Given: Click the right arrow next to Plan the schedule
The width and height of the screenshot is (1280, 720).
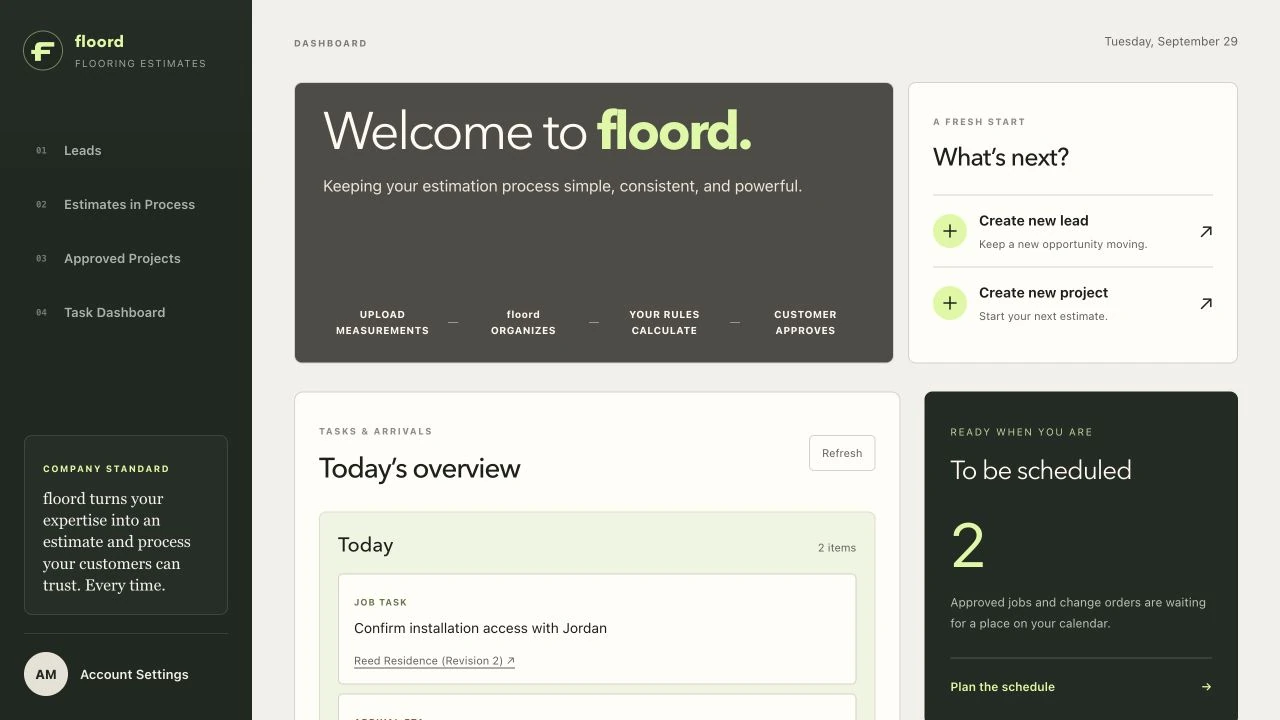Looking at the screenshot, I should point(1206,687).
